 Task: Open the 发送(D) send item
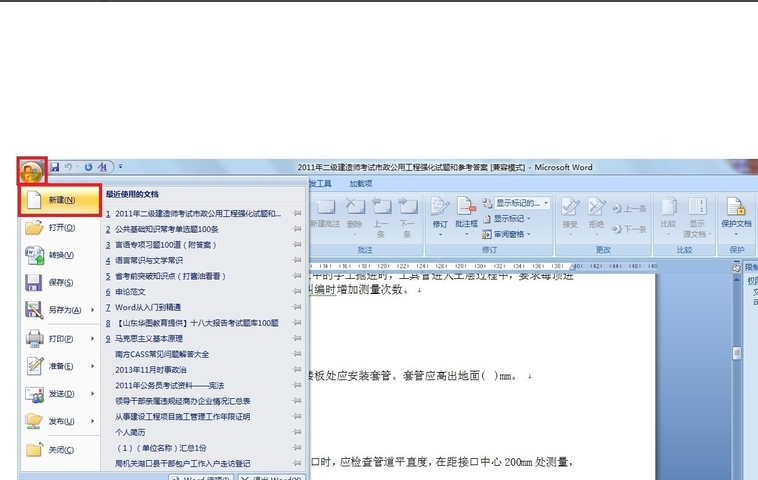pos(60,394)
